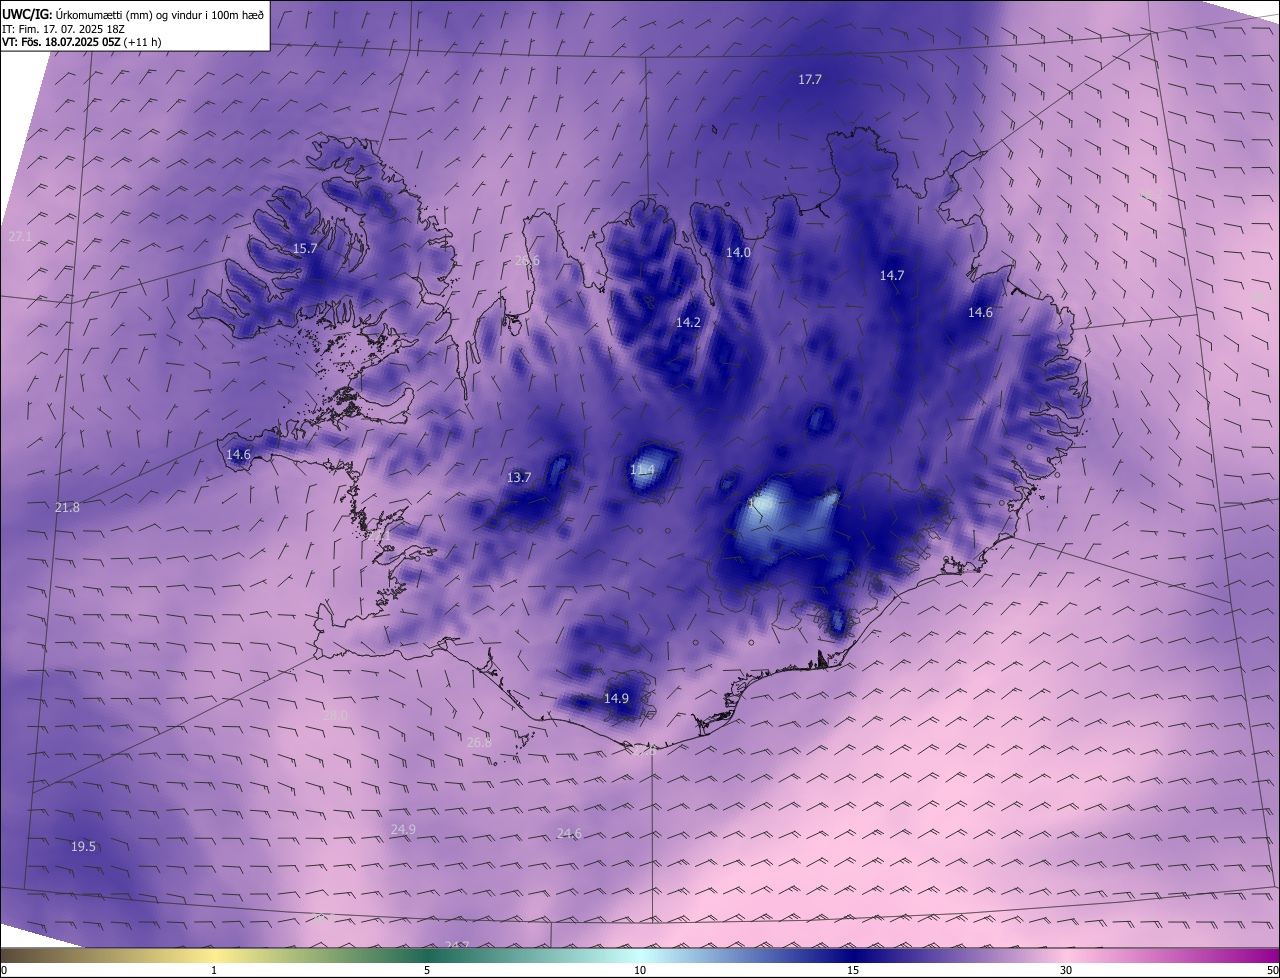The image size is (1280, 978).
Task: Click the 14.6 value on Snæfellsnes peninsula
Action: [x=238, y=454]
